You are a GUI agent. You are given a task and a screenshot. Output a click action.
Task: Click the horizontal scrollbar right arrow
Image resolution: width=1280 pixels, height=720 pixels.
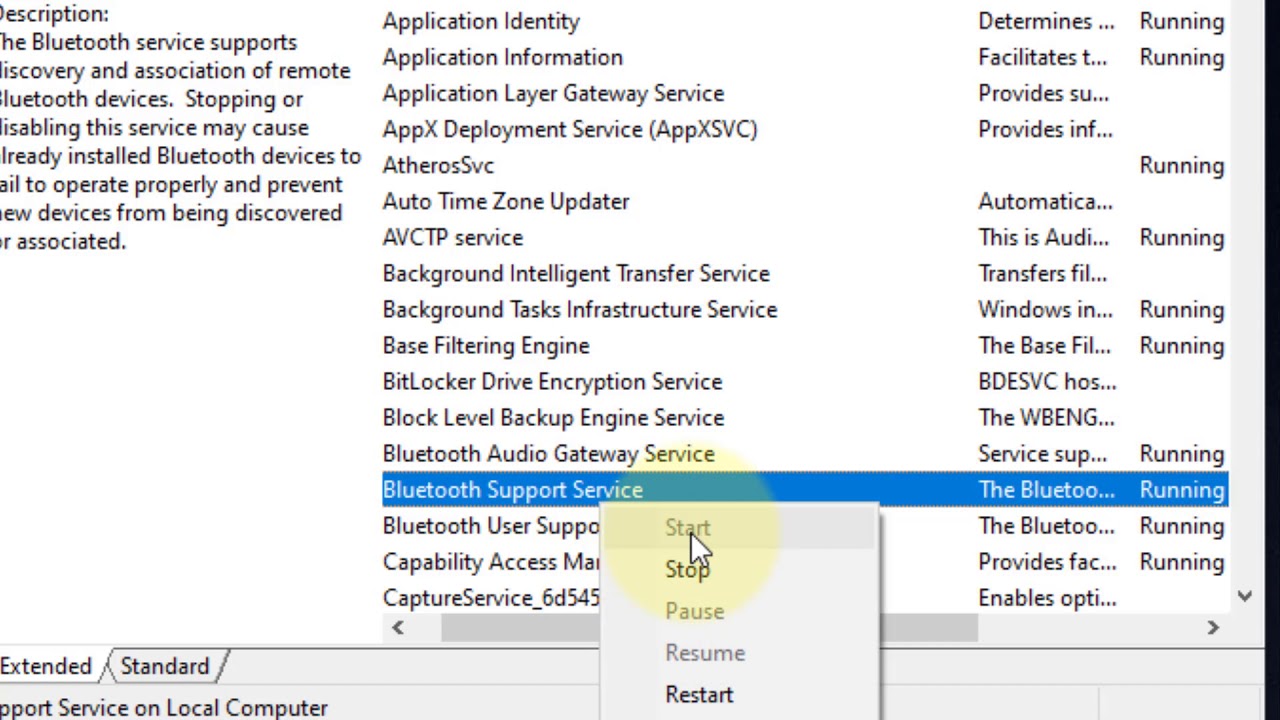click(x=1213, y=627)
